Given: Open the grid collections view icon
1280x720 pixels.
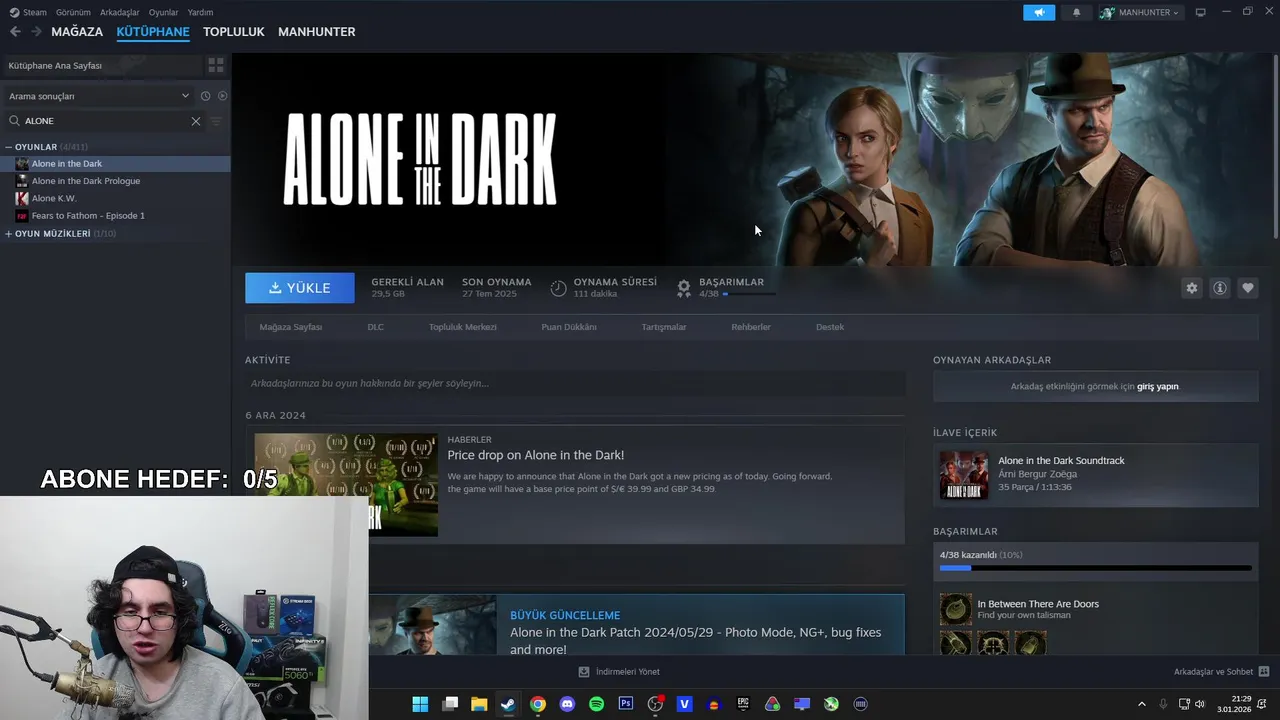Looking at the screenshot, I should tap(215, 65).
